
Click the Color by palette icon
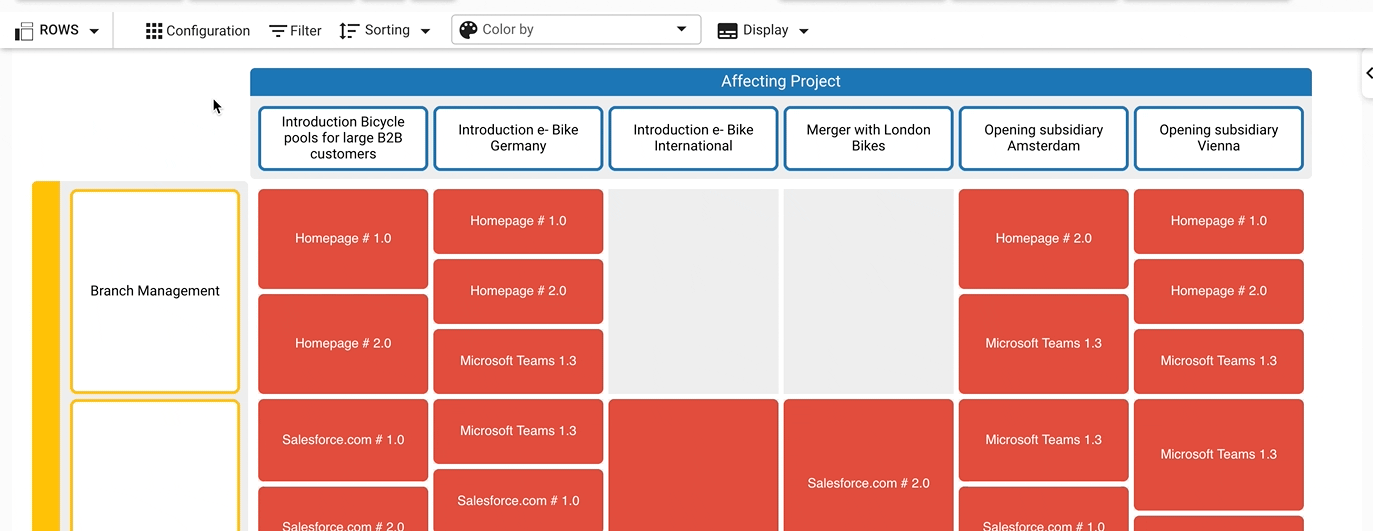(468, 30)
